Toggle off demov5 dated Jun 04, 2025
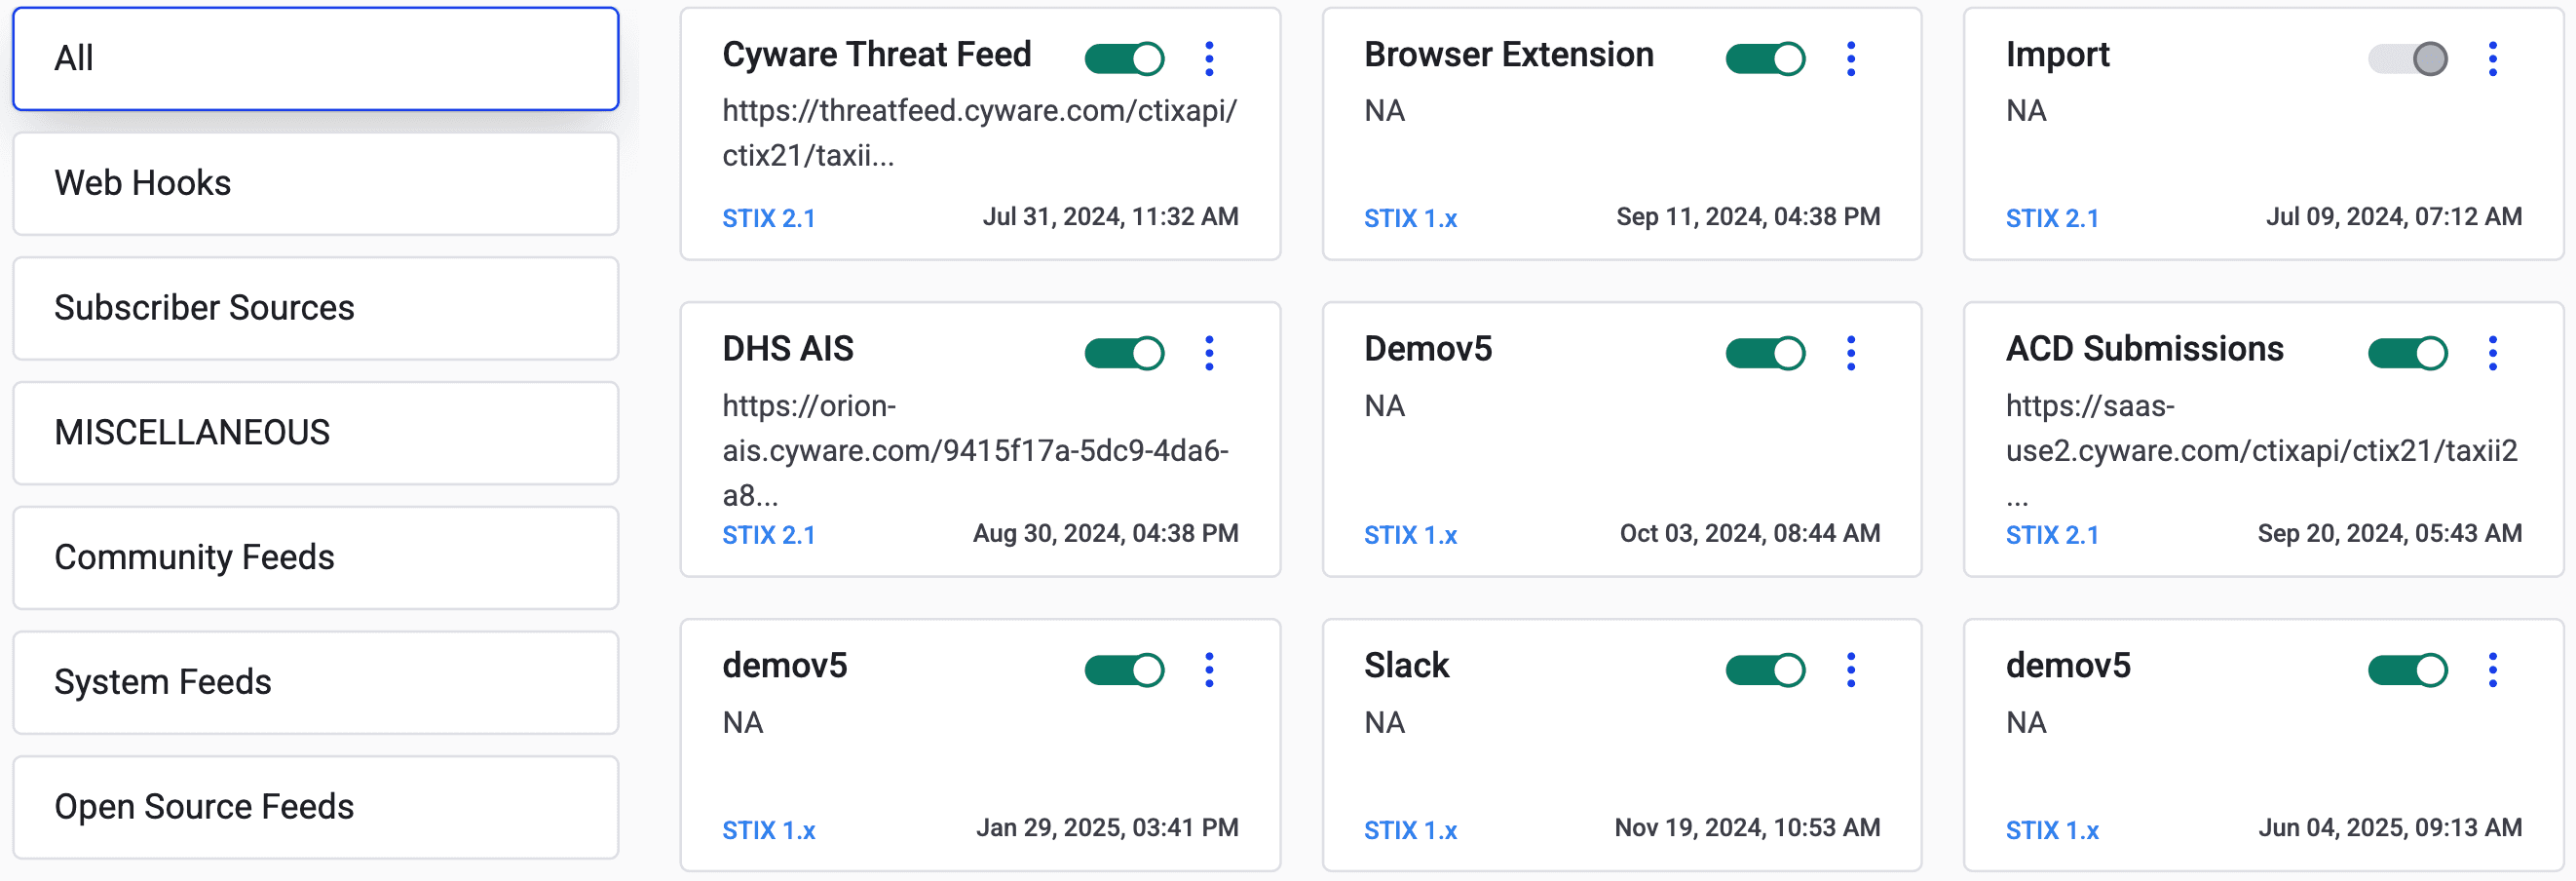The height and width of the screenshot is (881, 2576). pos(2407,670)
